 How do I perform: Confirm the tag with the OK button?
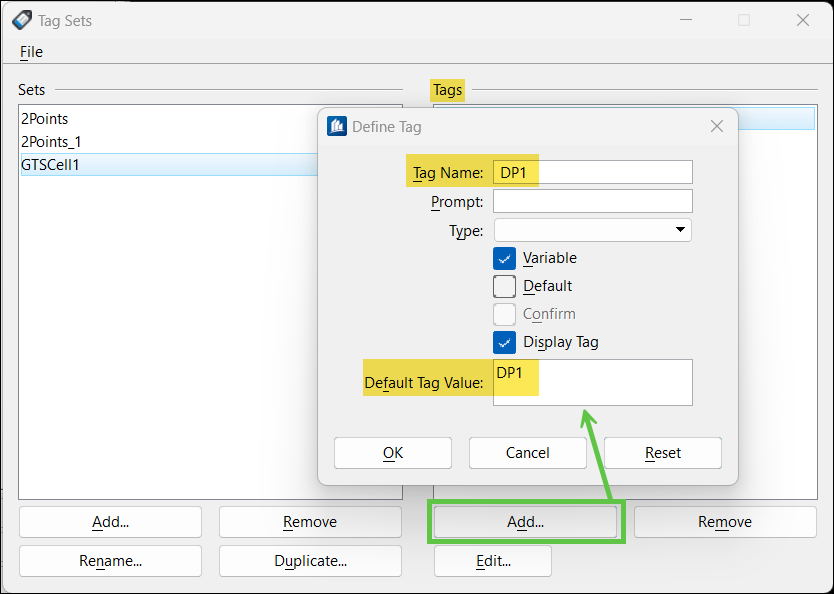tap(392, 453)
